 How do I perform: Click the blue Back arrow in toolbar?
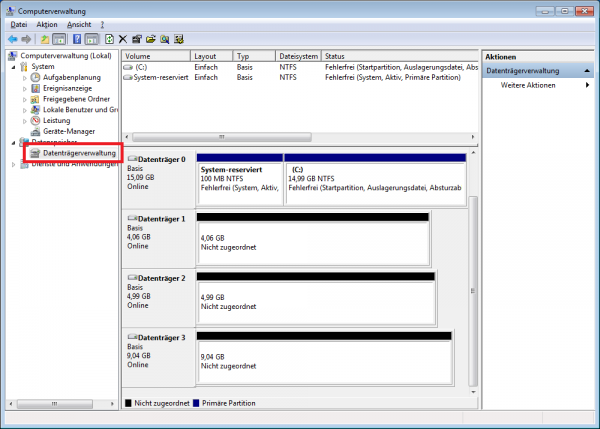[x=13, y=39]
